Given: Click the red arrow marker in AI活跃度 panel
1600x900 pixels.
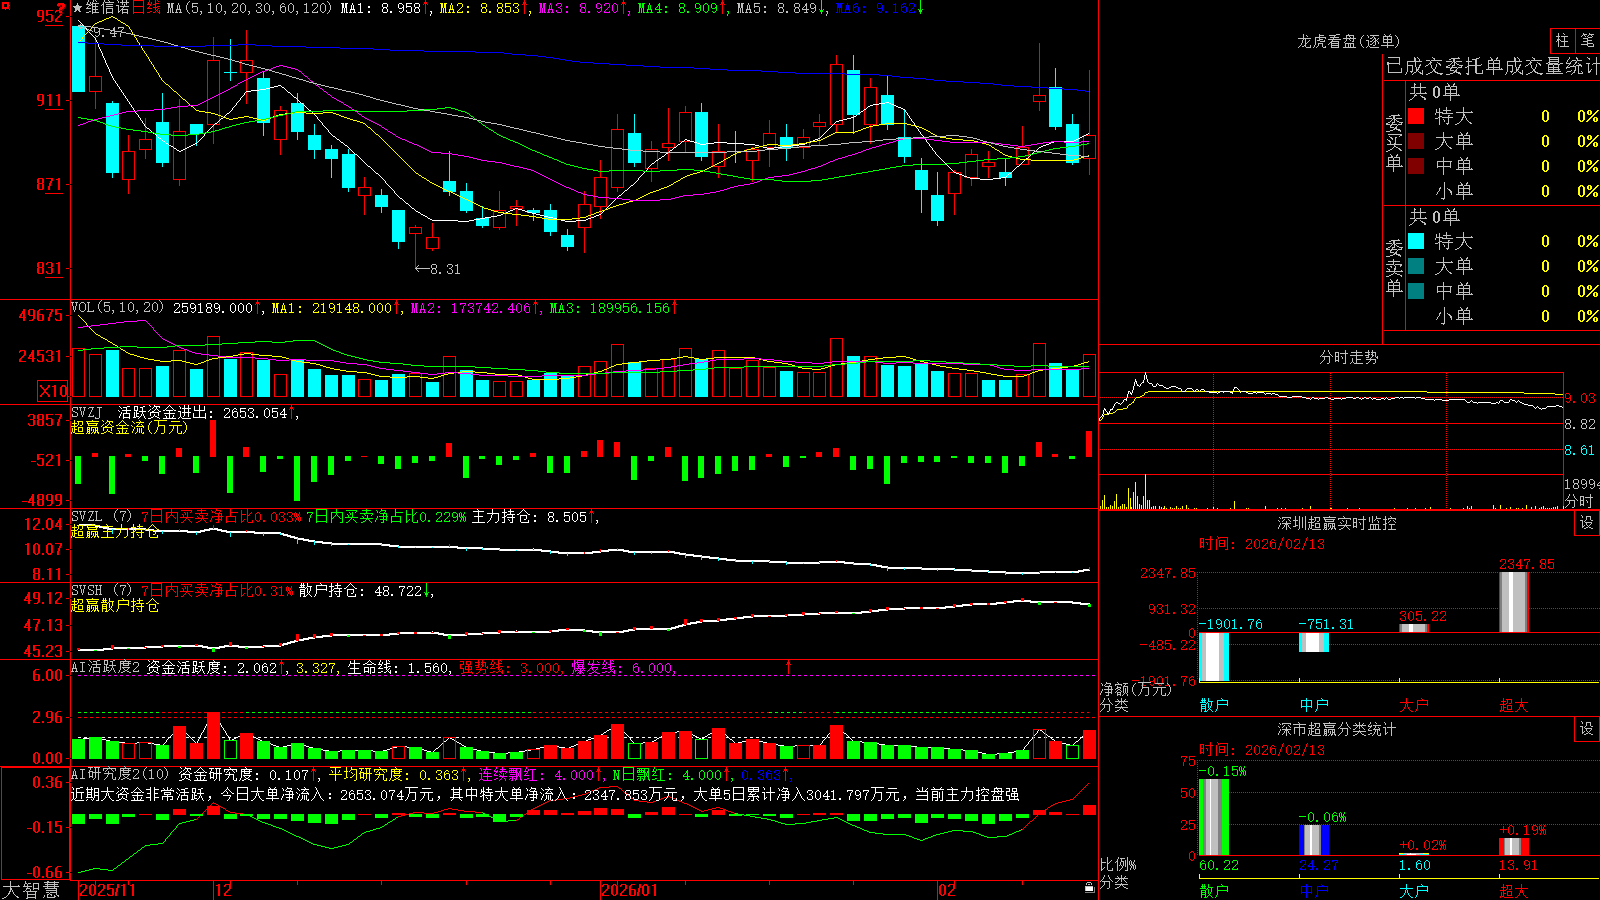Looking at the screenshot, I should pyautogui.click(x=788, y=666).
